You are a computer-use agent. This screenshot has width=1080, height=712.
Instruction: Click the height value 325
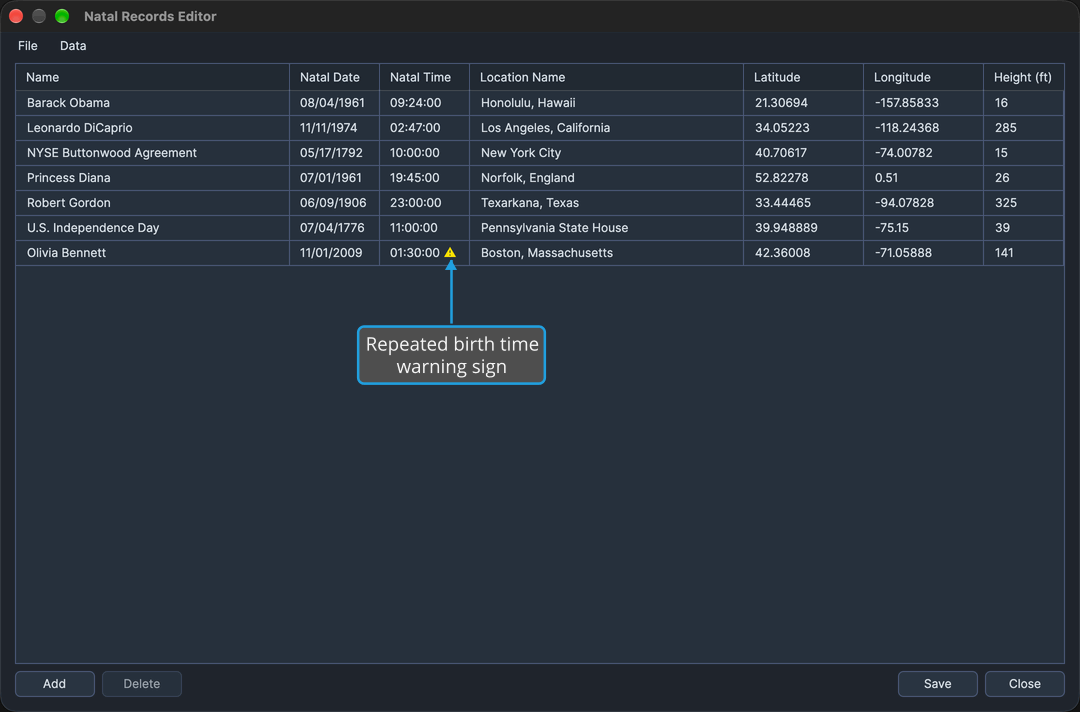pos(1024,203)
